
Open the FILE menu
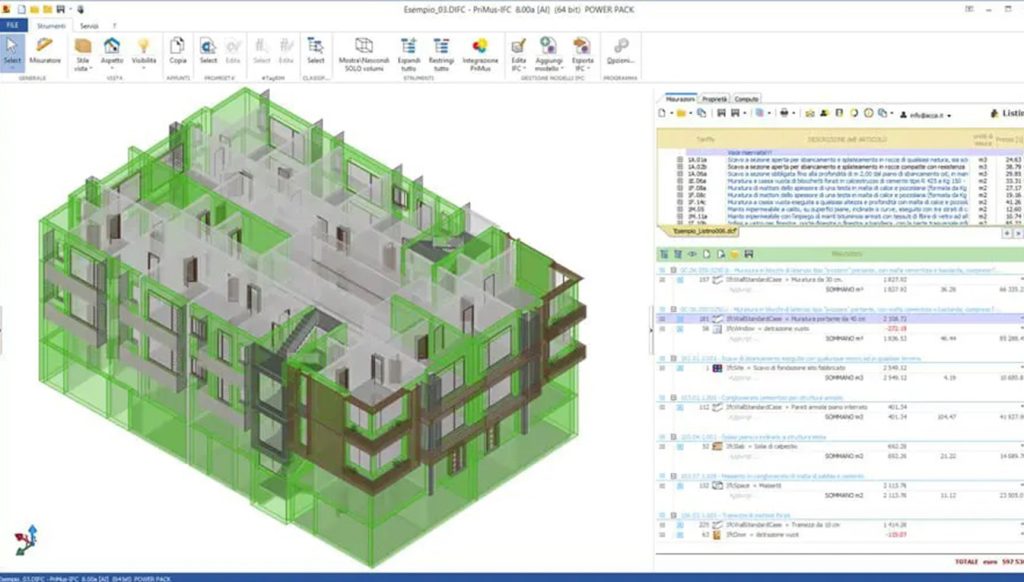click(13, 25)
